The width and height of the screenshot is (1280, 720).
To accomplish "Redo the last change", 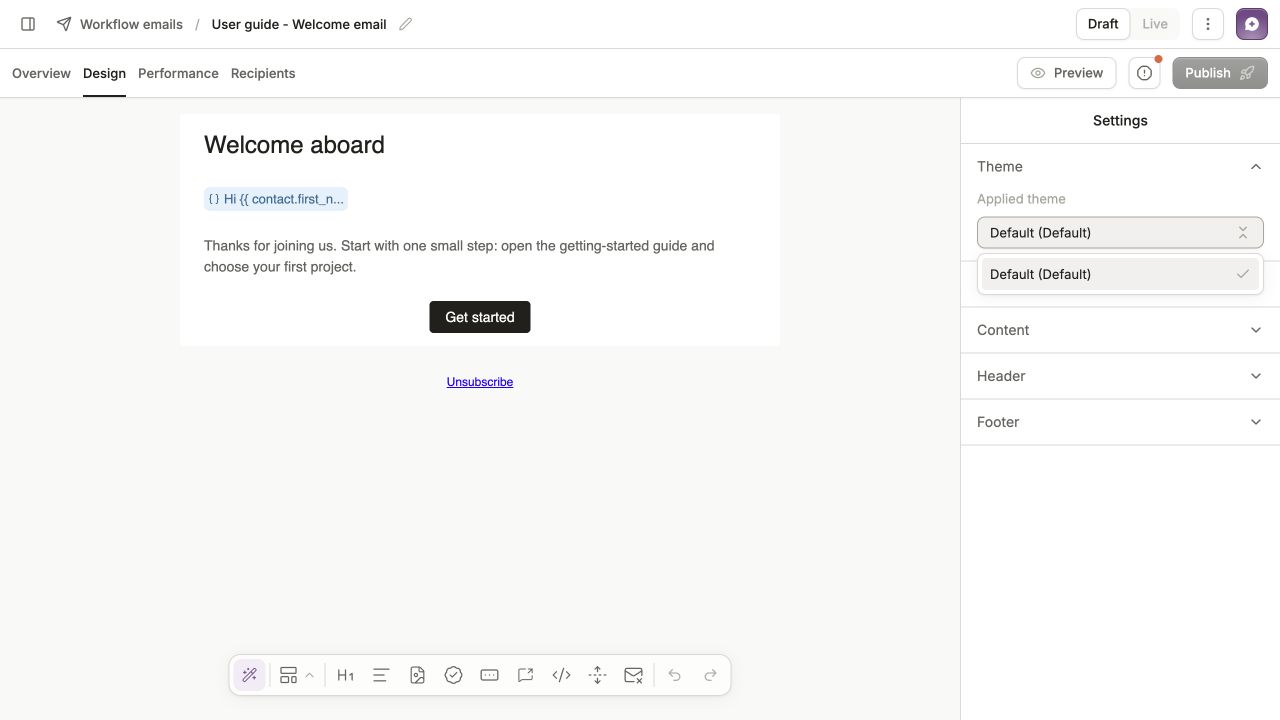I will pos(711,675).
